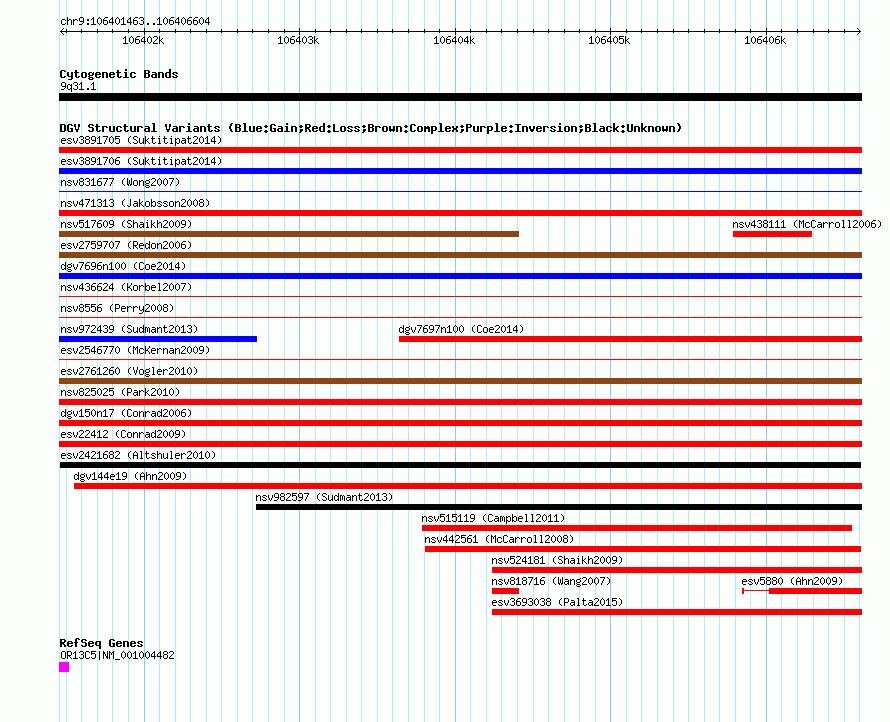Open the nsv831677 (Wong2007) variant label
The image size is (890, 722).
[120, 182]
